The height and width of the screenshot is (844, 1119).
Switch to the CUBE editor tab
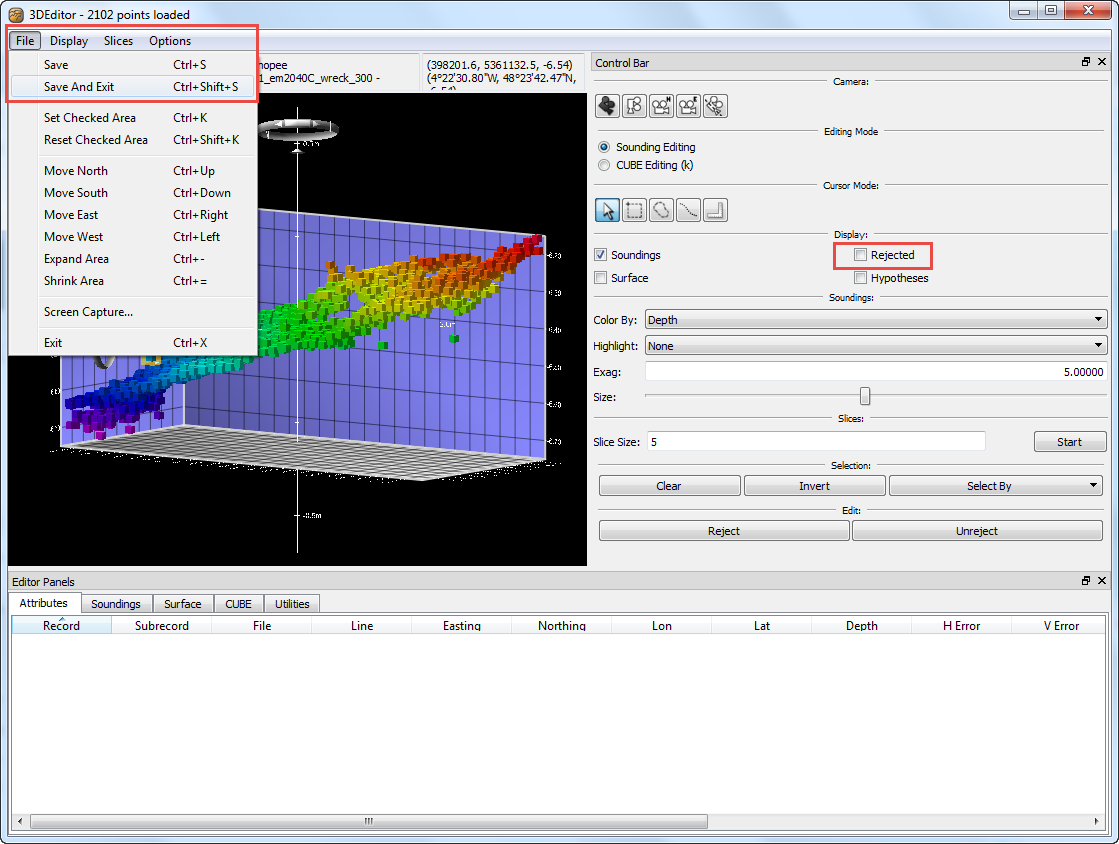(238, 604)
